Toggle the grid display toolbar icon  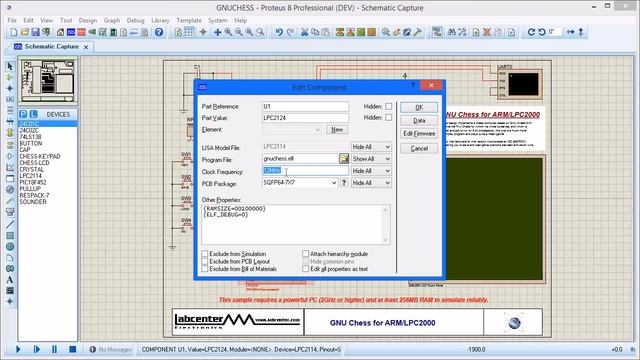tap(189, 32)
